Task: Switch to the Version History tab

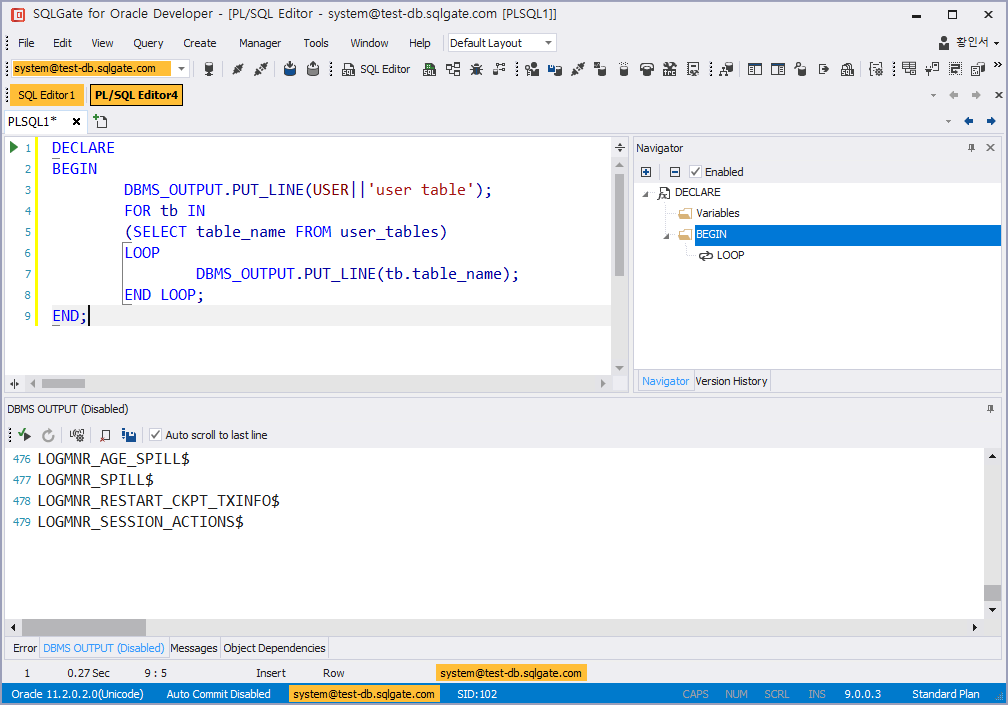Action: [731, 380]
